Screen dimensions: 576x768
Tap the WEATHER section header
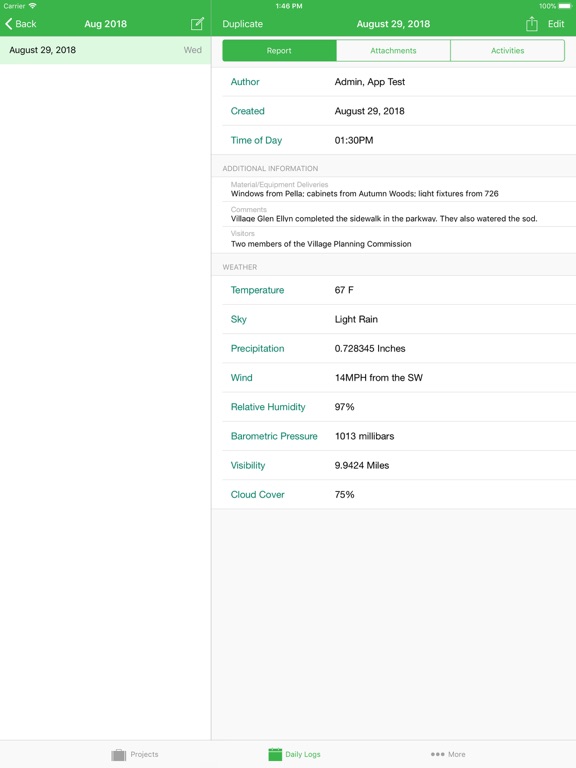click(240, 267)
